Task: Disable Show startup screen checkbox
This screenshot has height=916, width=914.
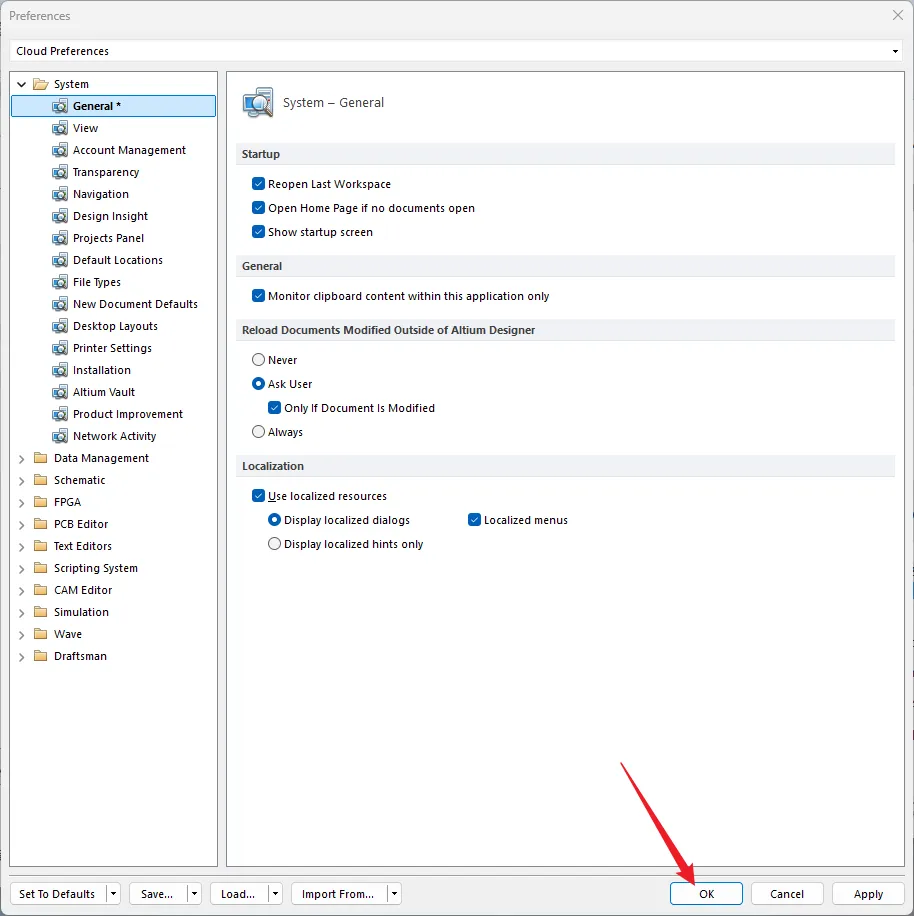Action: coord(258,232)
